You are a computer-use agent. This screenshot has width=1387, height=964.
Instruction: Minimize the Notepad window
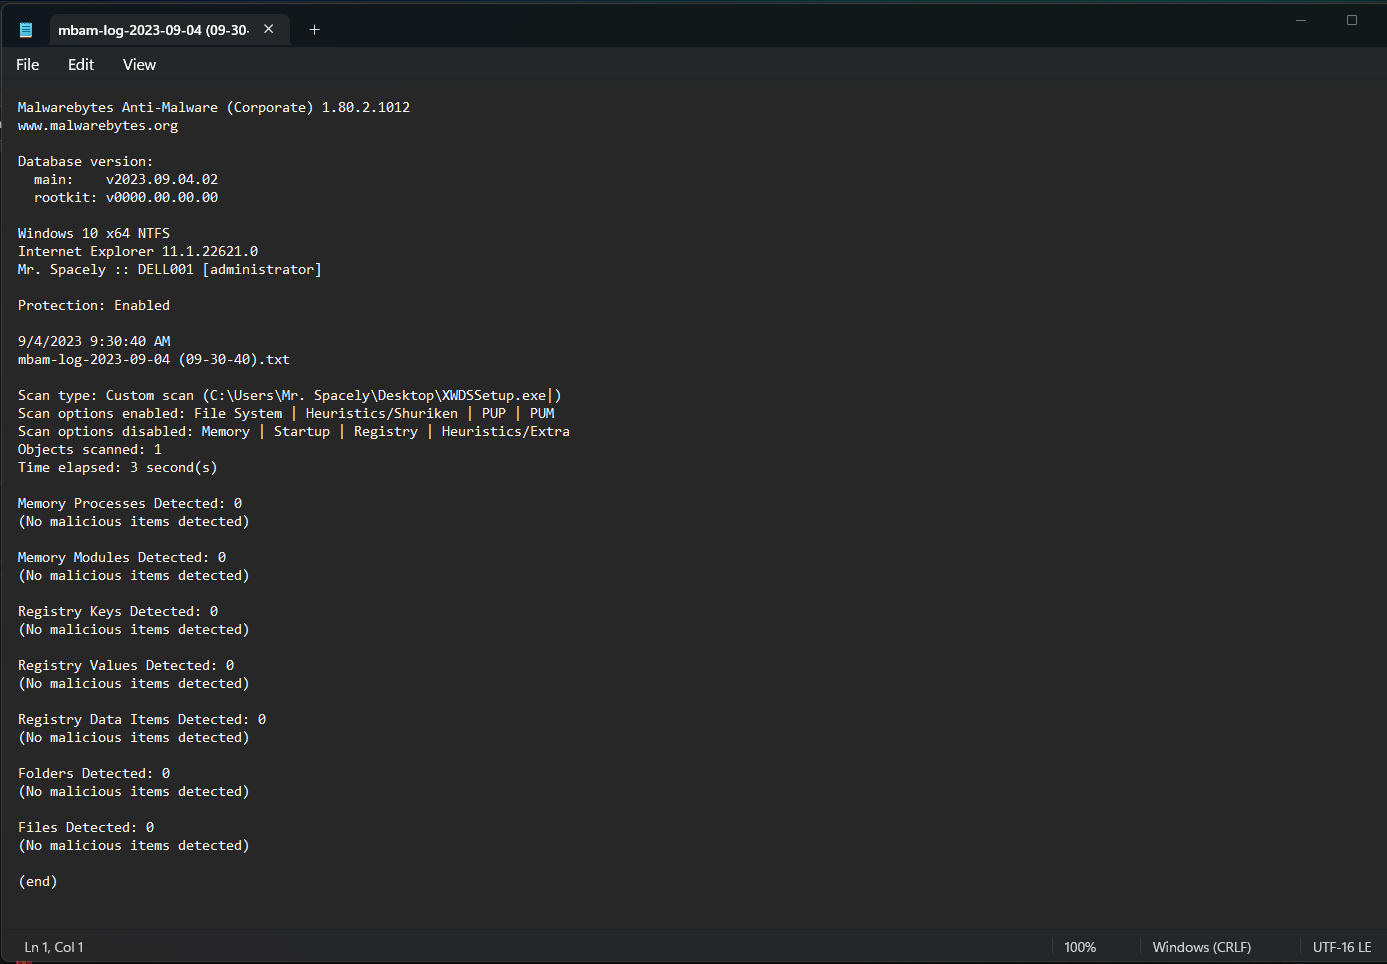[1301, 20]
